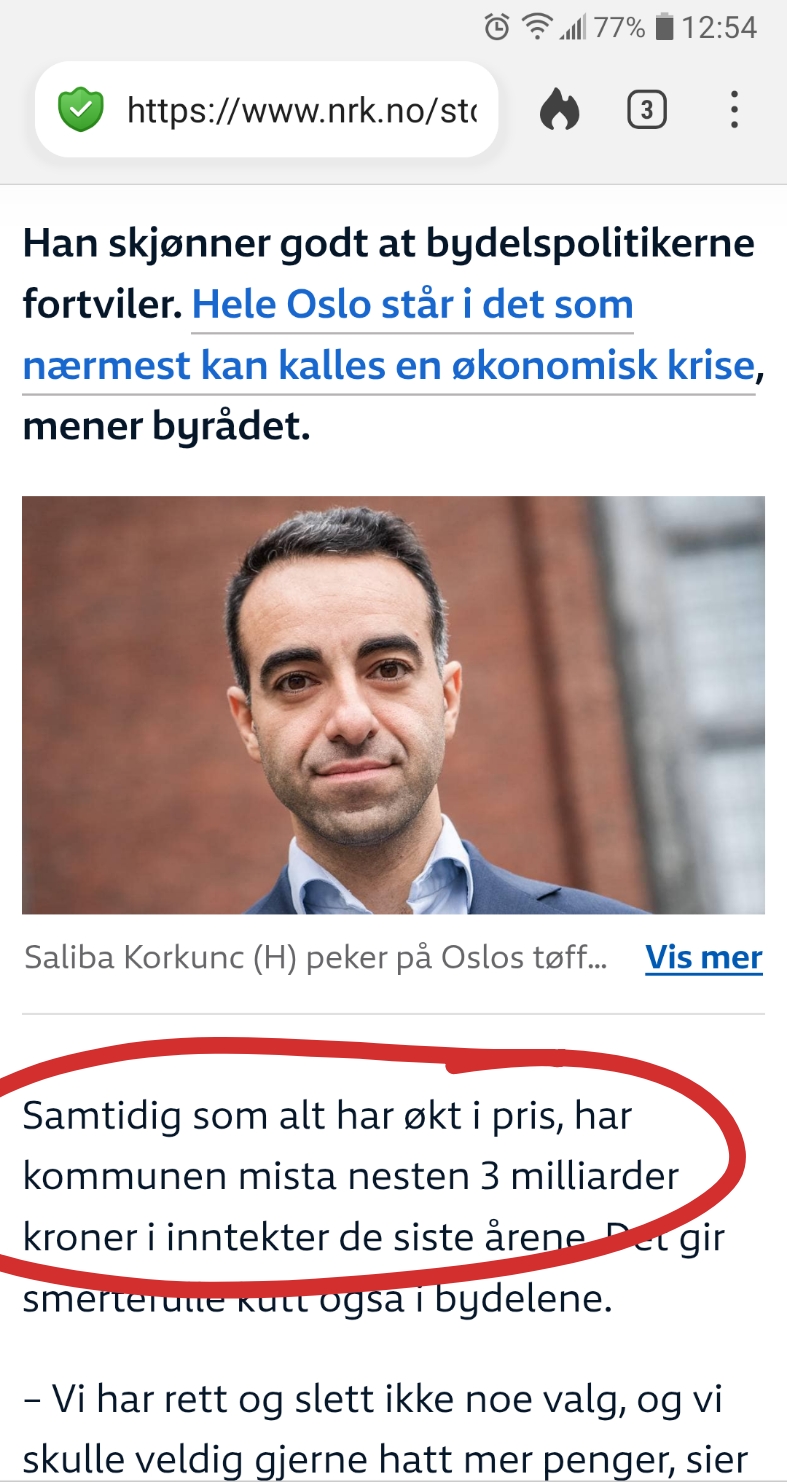Tap the mobile signal strength icon
Viewport: 787px width, 1482px height.
(x=572, y=28)
